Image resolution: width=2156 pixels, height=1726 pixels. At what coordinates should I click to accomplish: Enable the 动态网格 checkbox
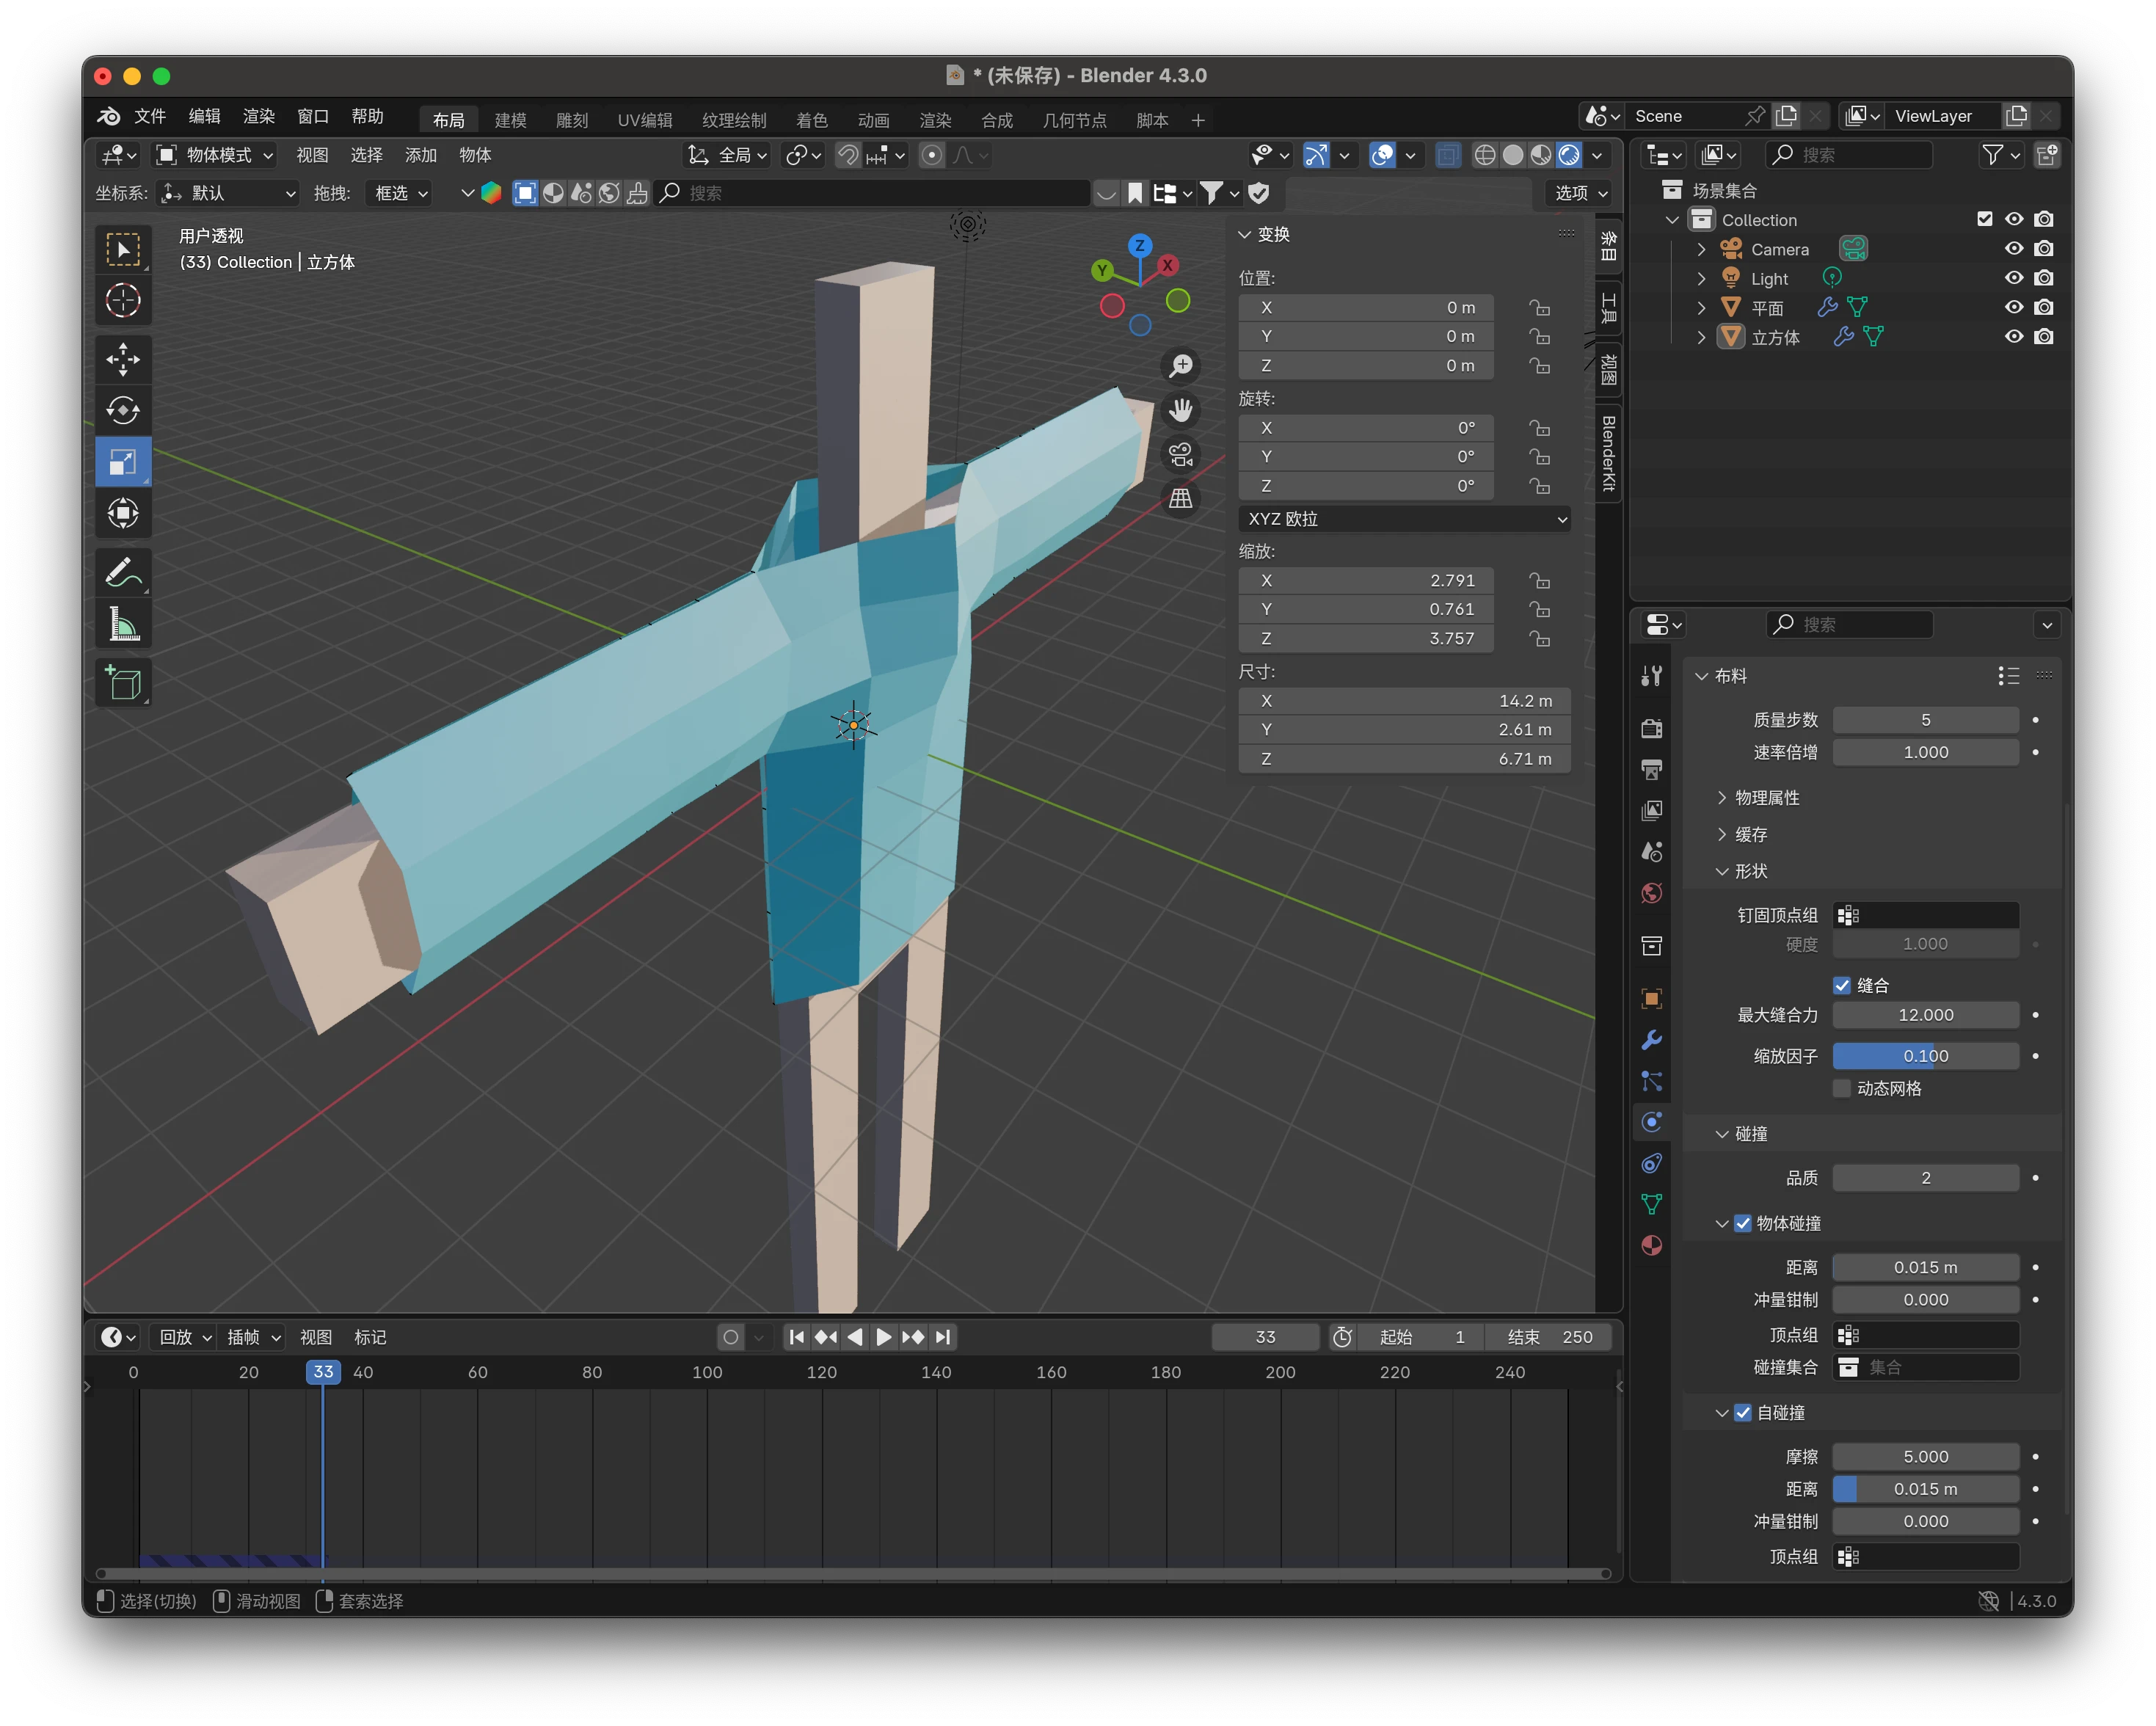click(1842, 1088)
